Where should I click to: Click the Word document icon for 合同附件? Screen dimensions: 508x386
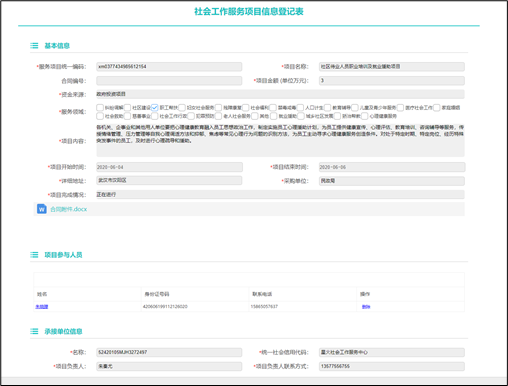pos(42,209)
